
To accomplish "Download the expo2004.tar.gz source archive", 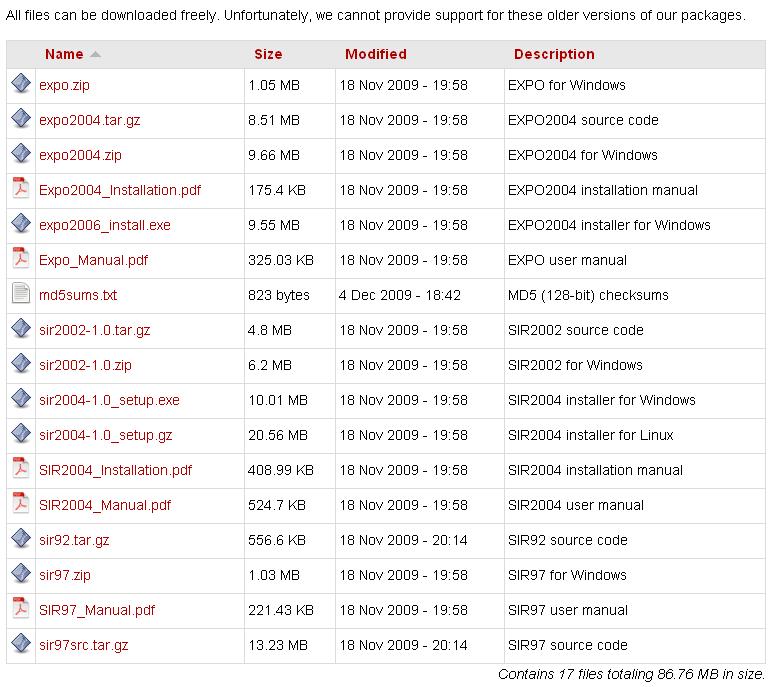I will (89, 120).
